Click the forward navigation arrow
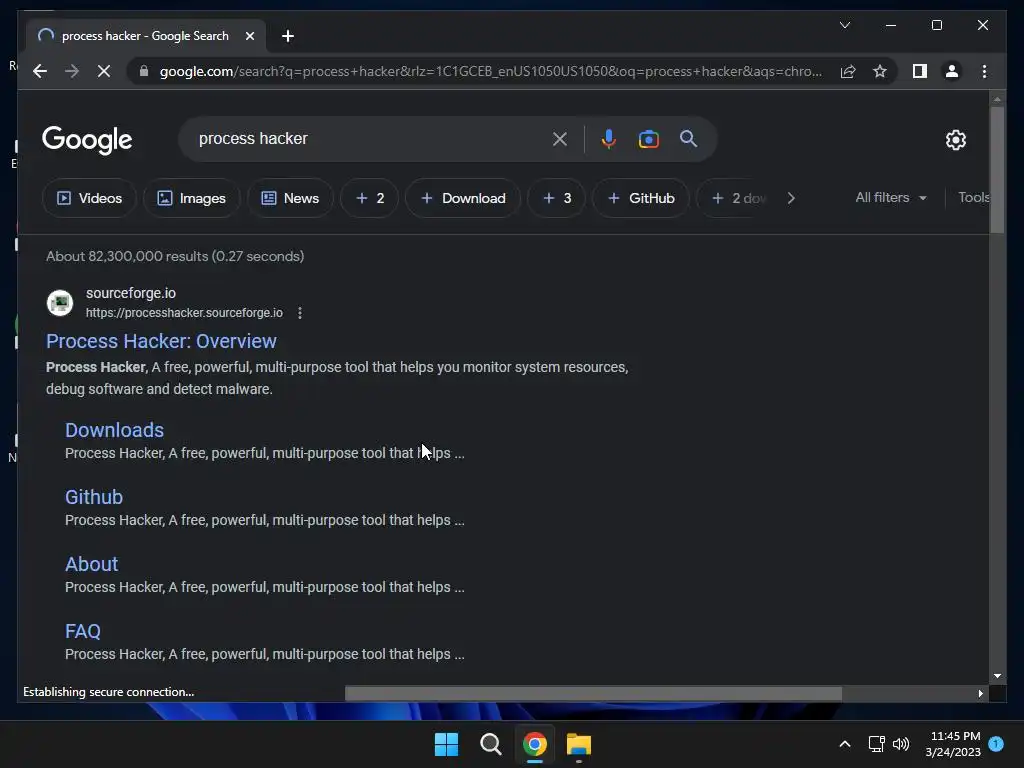The image size is (1024, 768). point(72,71)
